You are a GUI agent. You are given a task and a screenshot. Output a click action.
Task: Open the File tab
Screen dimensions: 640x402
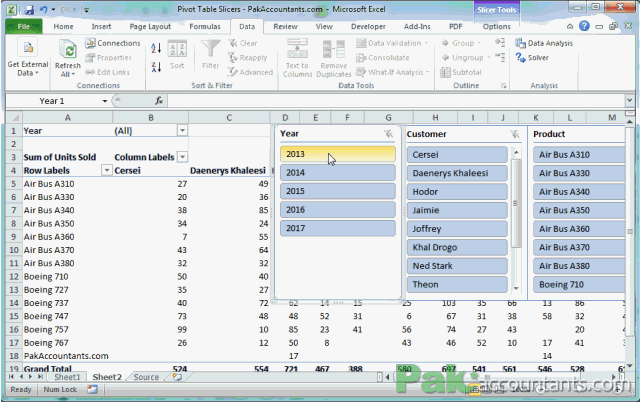pos(24,27)
